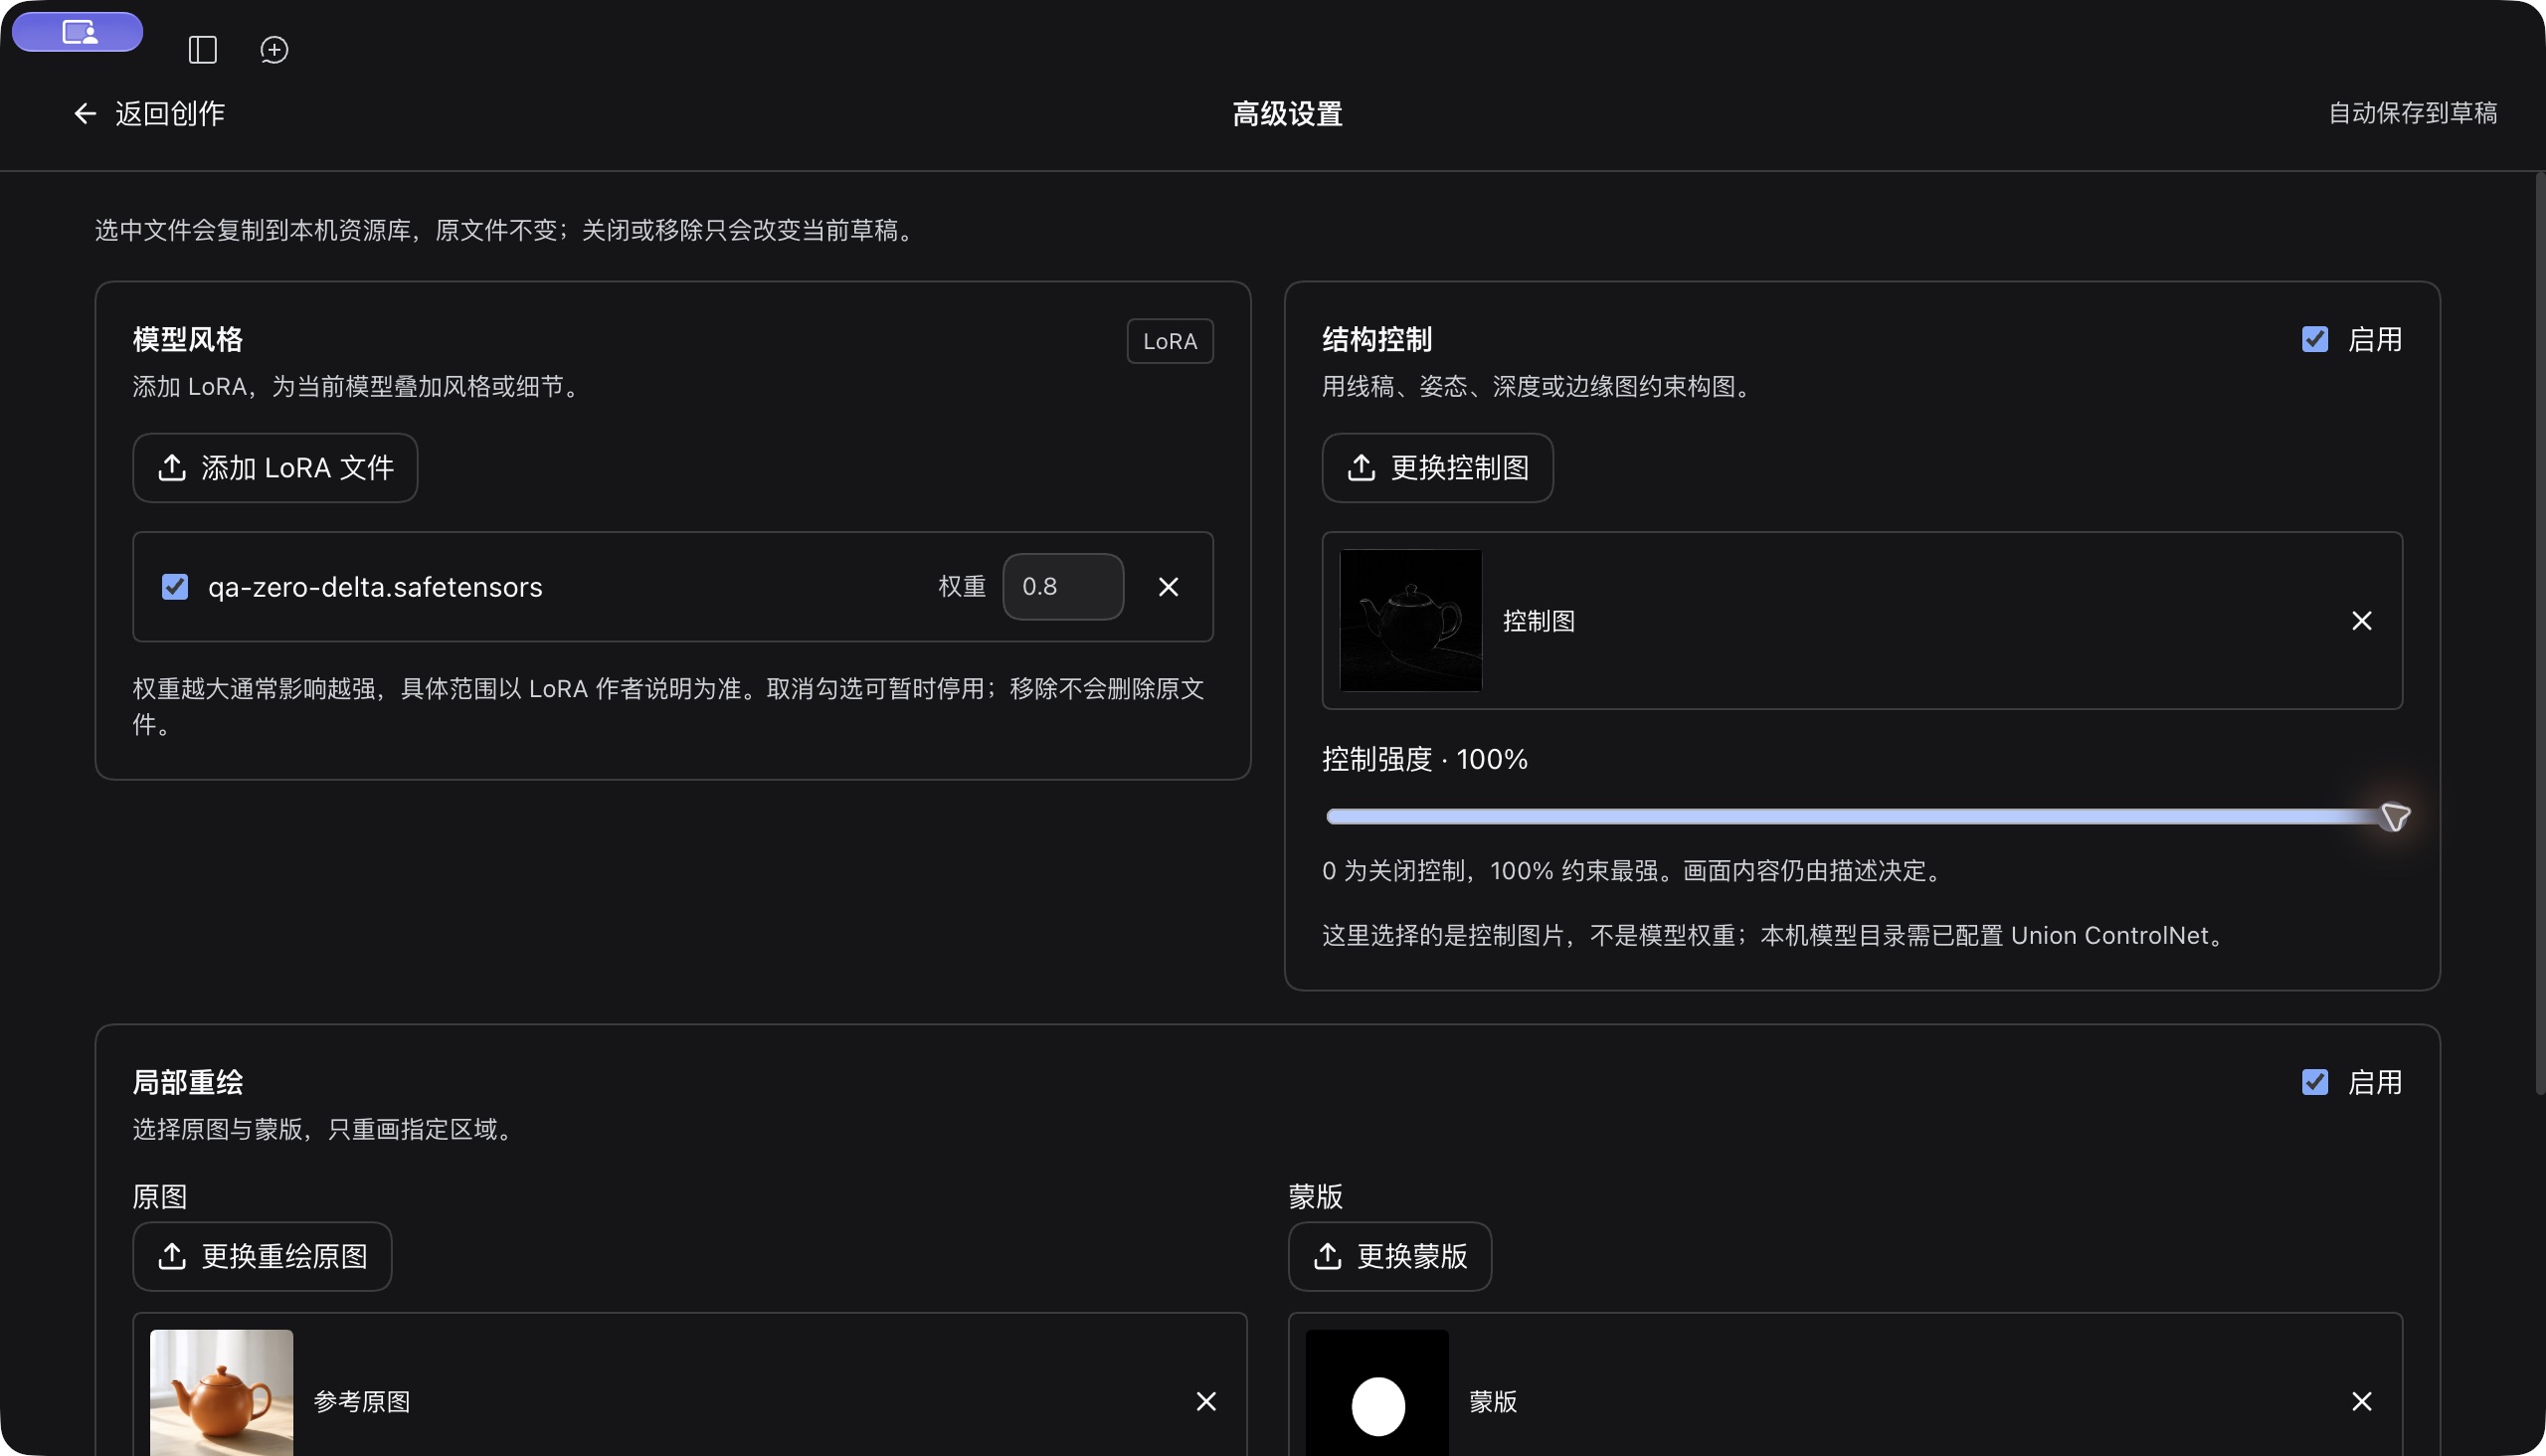Remove the 蒙版 item

[x=2362, y=1402]
